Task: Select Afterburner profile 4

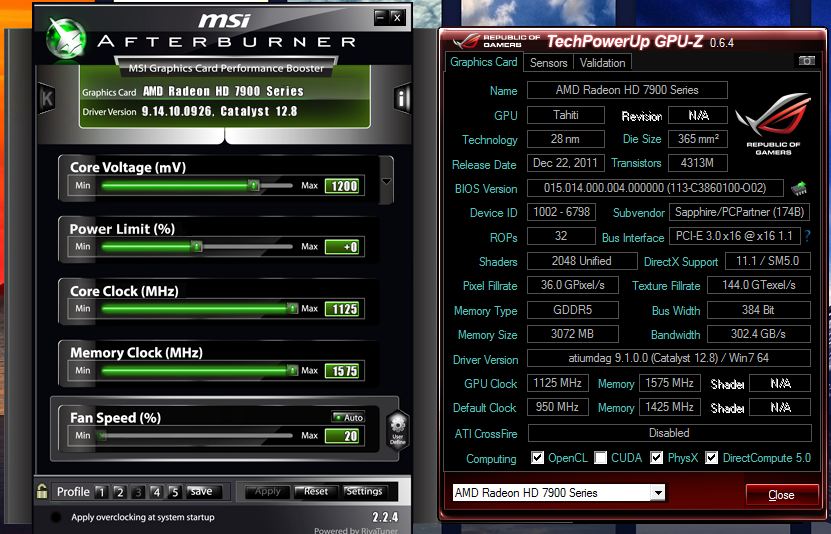Action: coord(156,492)
